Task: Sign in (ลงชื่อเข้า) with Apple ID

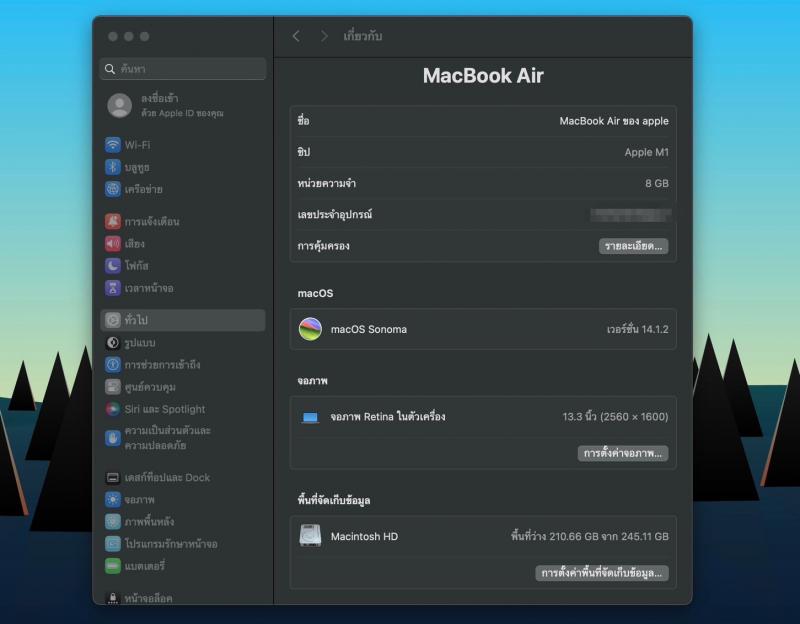Action: 182,105
